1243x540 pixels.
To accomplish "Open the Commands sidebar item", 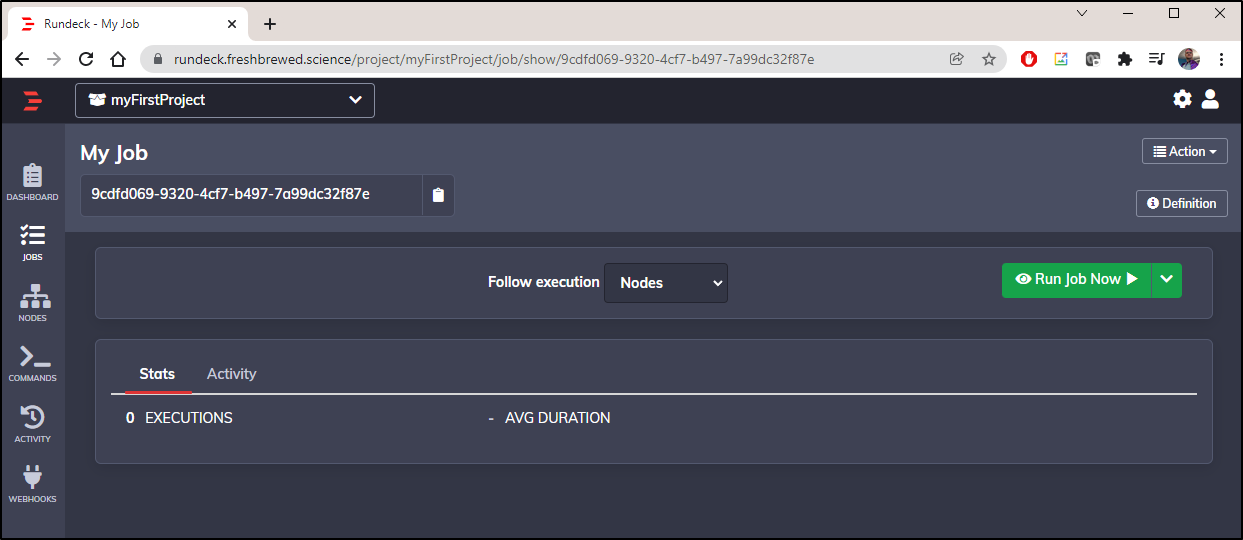I will pos(32,364).
